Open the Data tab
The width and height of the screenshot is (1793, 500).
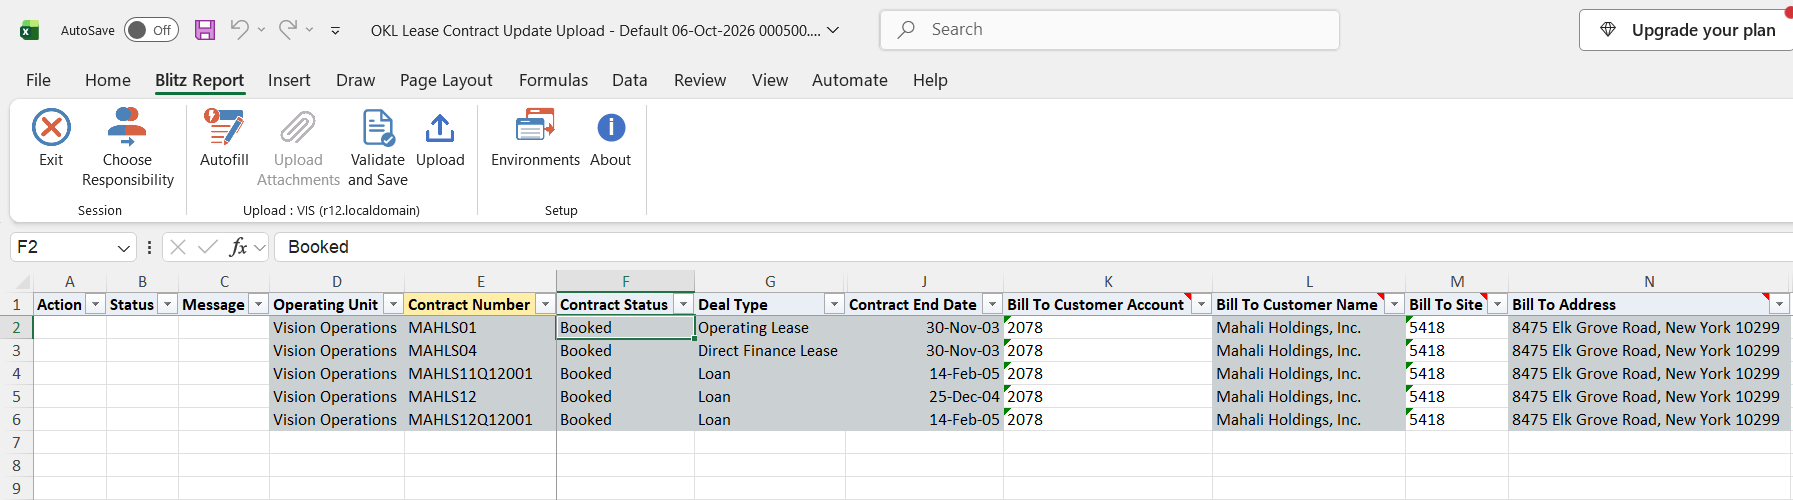tap(630, 80)
